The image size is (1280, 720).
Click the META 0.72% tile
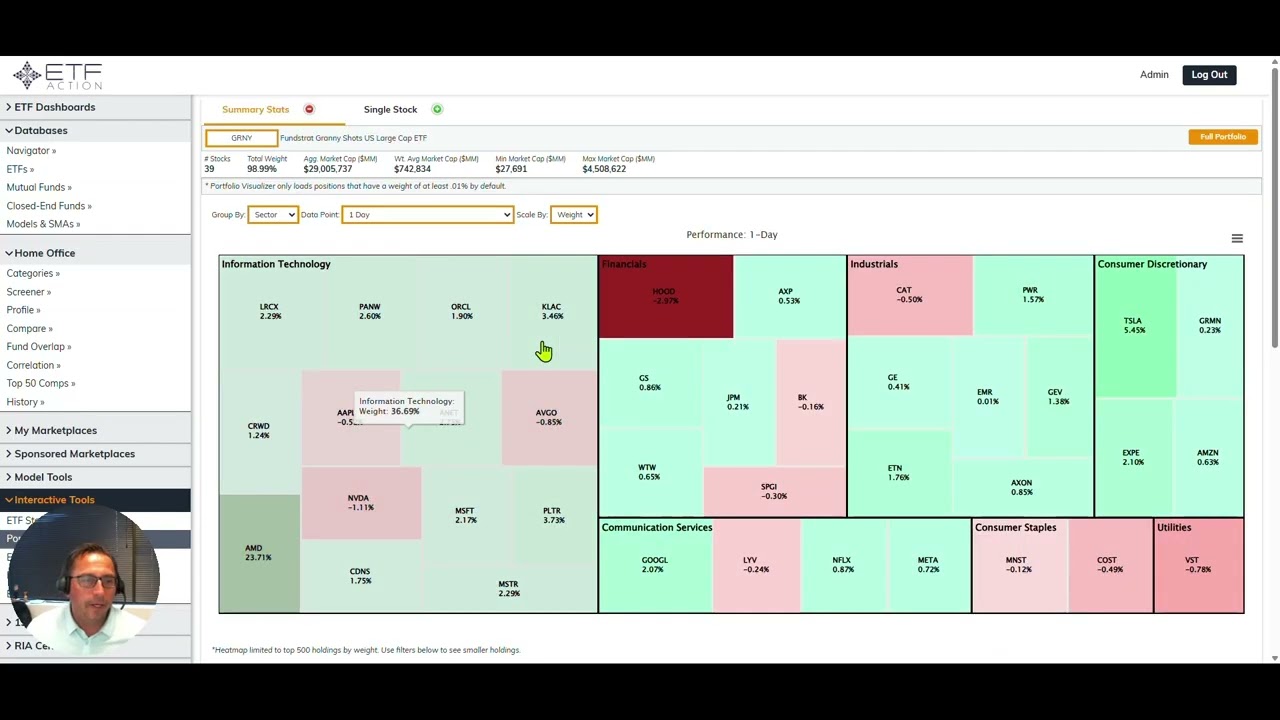click(928, 565)
